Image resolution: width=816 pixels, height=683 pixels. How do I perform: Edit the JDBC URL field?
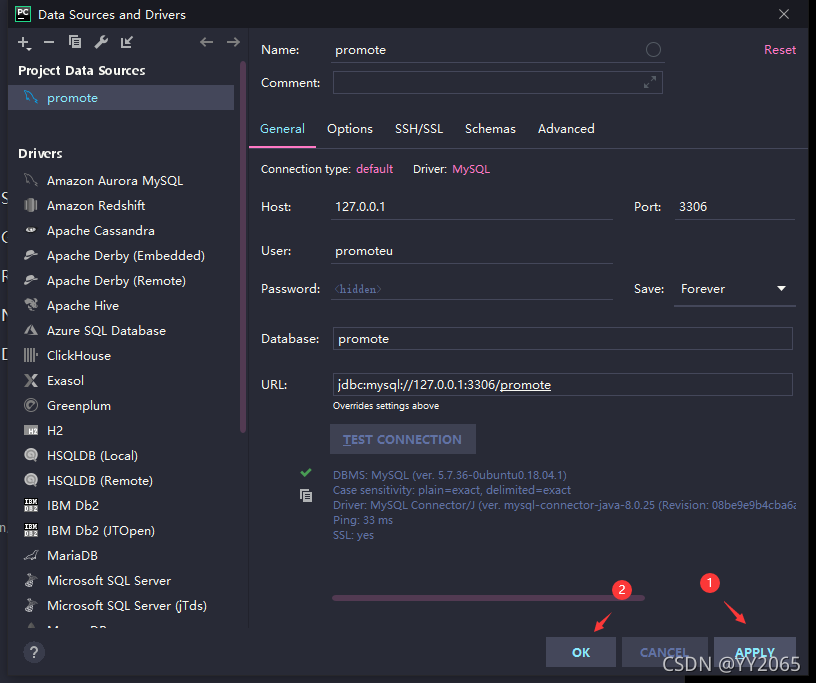coord(563,385)
